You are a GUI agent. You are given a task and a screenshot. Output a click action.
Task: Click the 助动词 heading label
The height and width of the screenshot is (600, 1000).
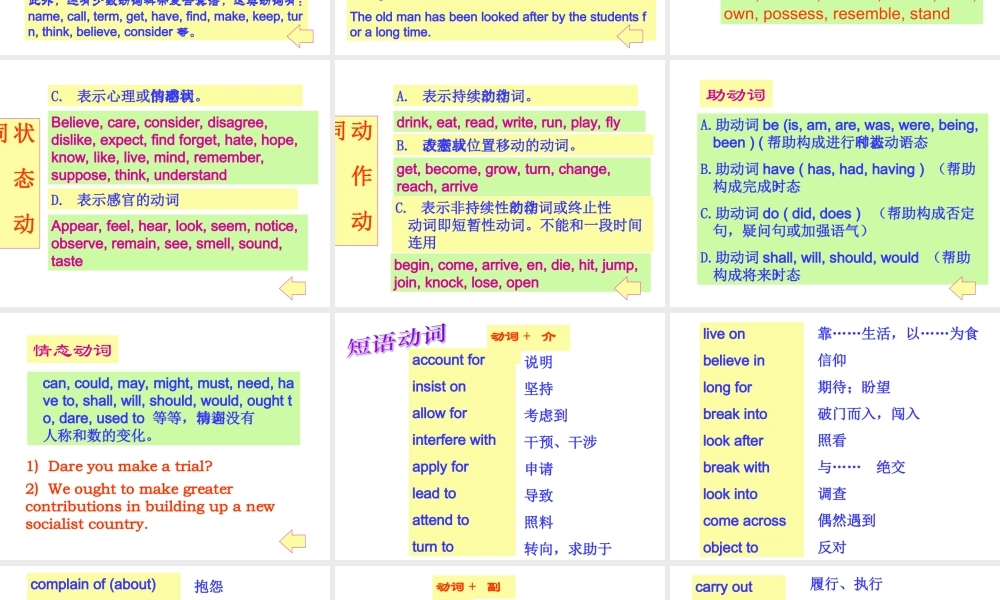(735, 95)
